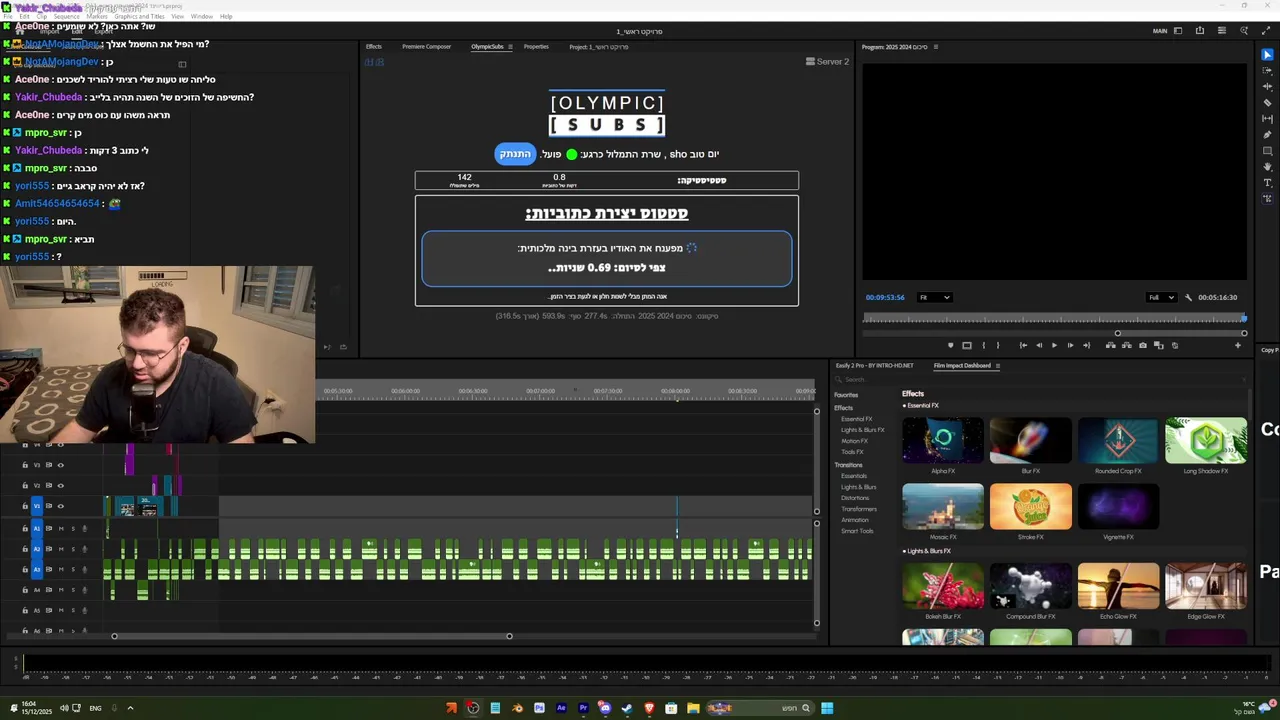
Task: Open Easify 2 Pro panel tab
Action: [876, 366]
